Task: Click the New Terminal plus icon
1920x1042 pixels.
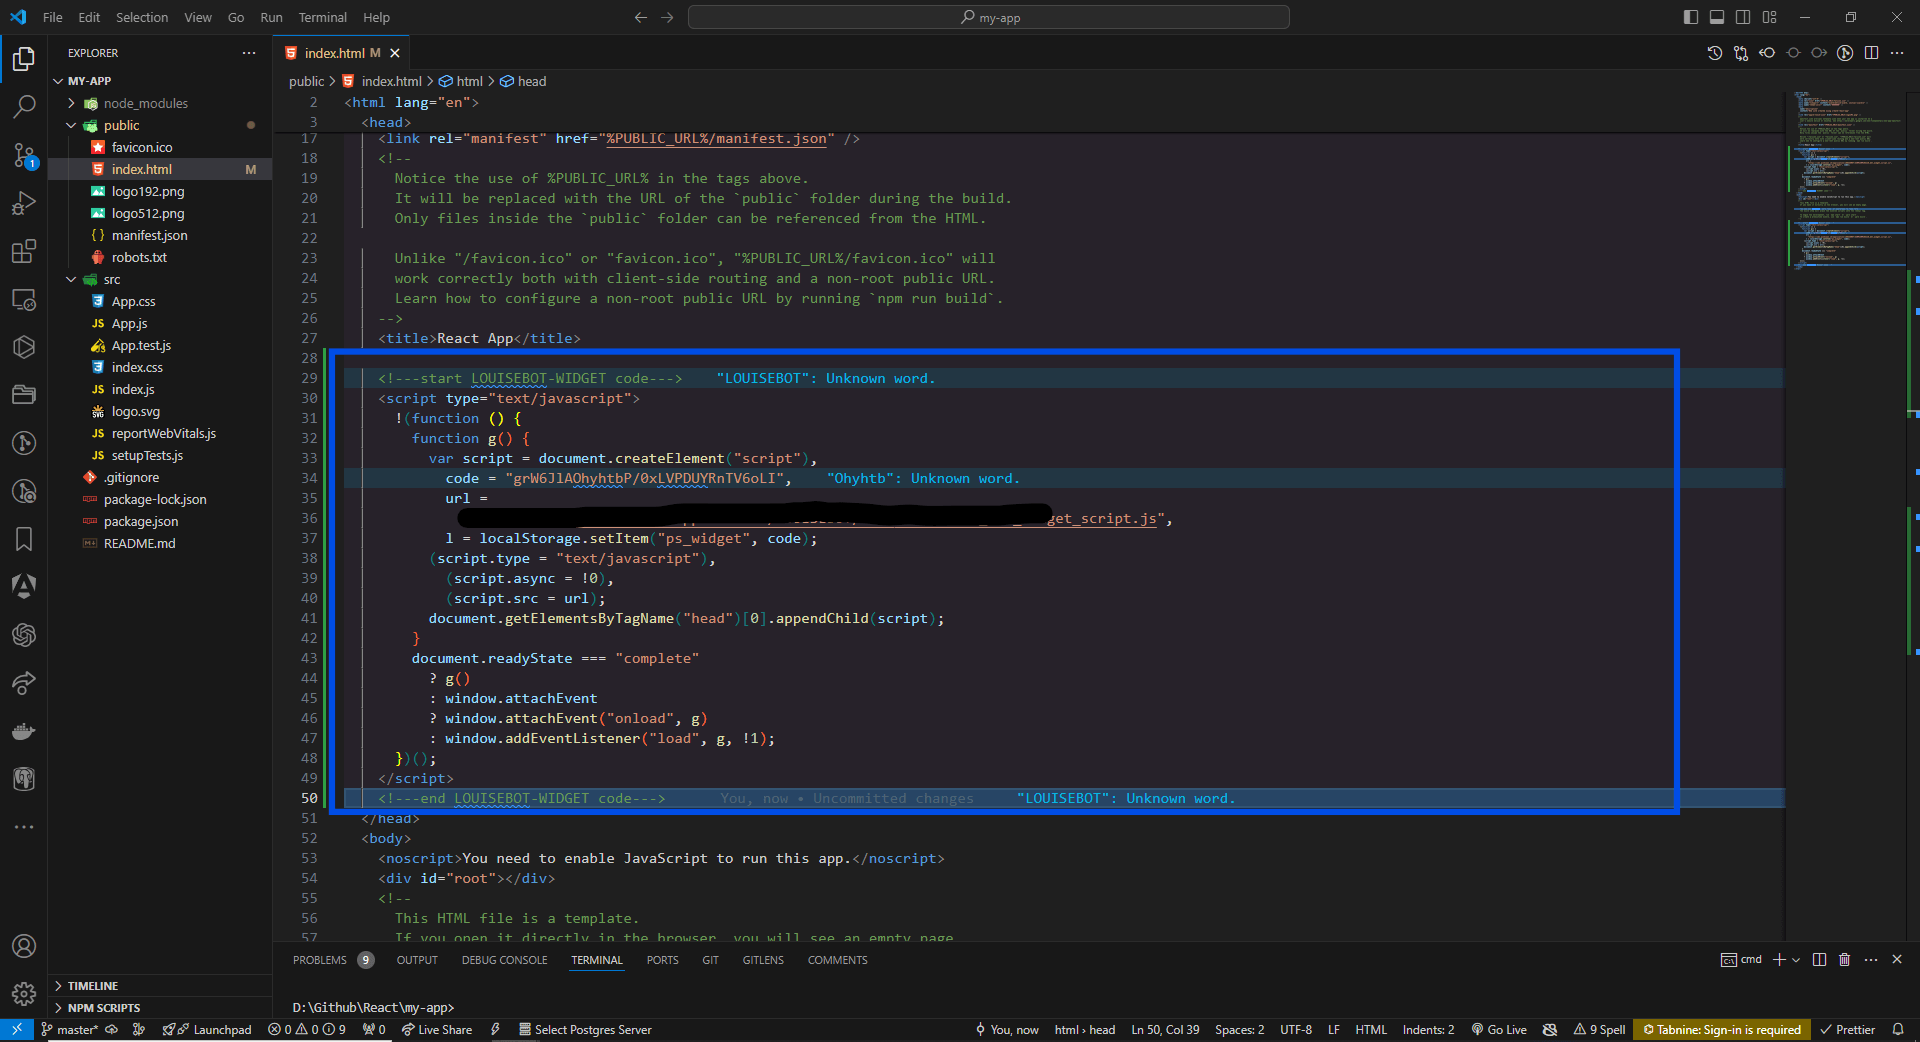Action: pyautogui.click(x=1779, y=959)
